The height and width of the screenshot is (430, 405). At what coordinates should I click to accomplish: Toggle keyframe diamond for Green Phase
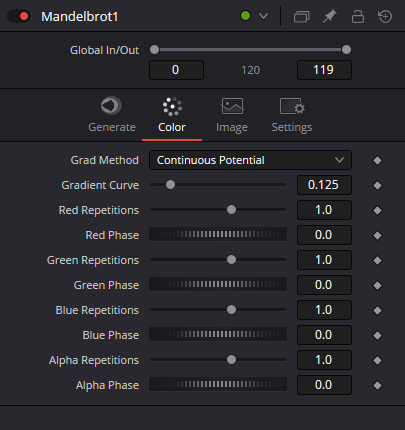[377, 285]
